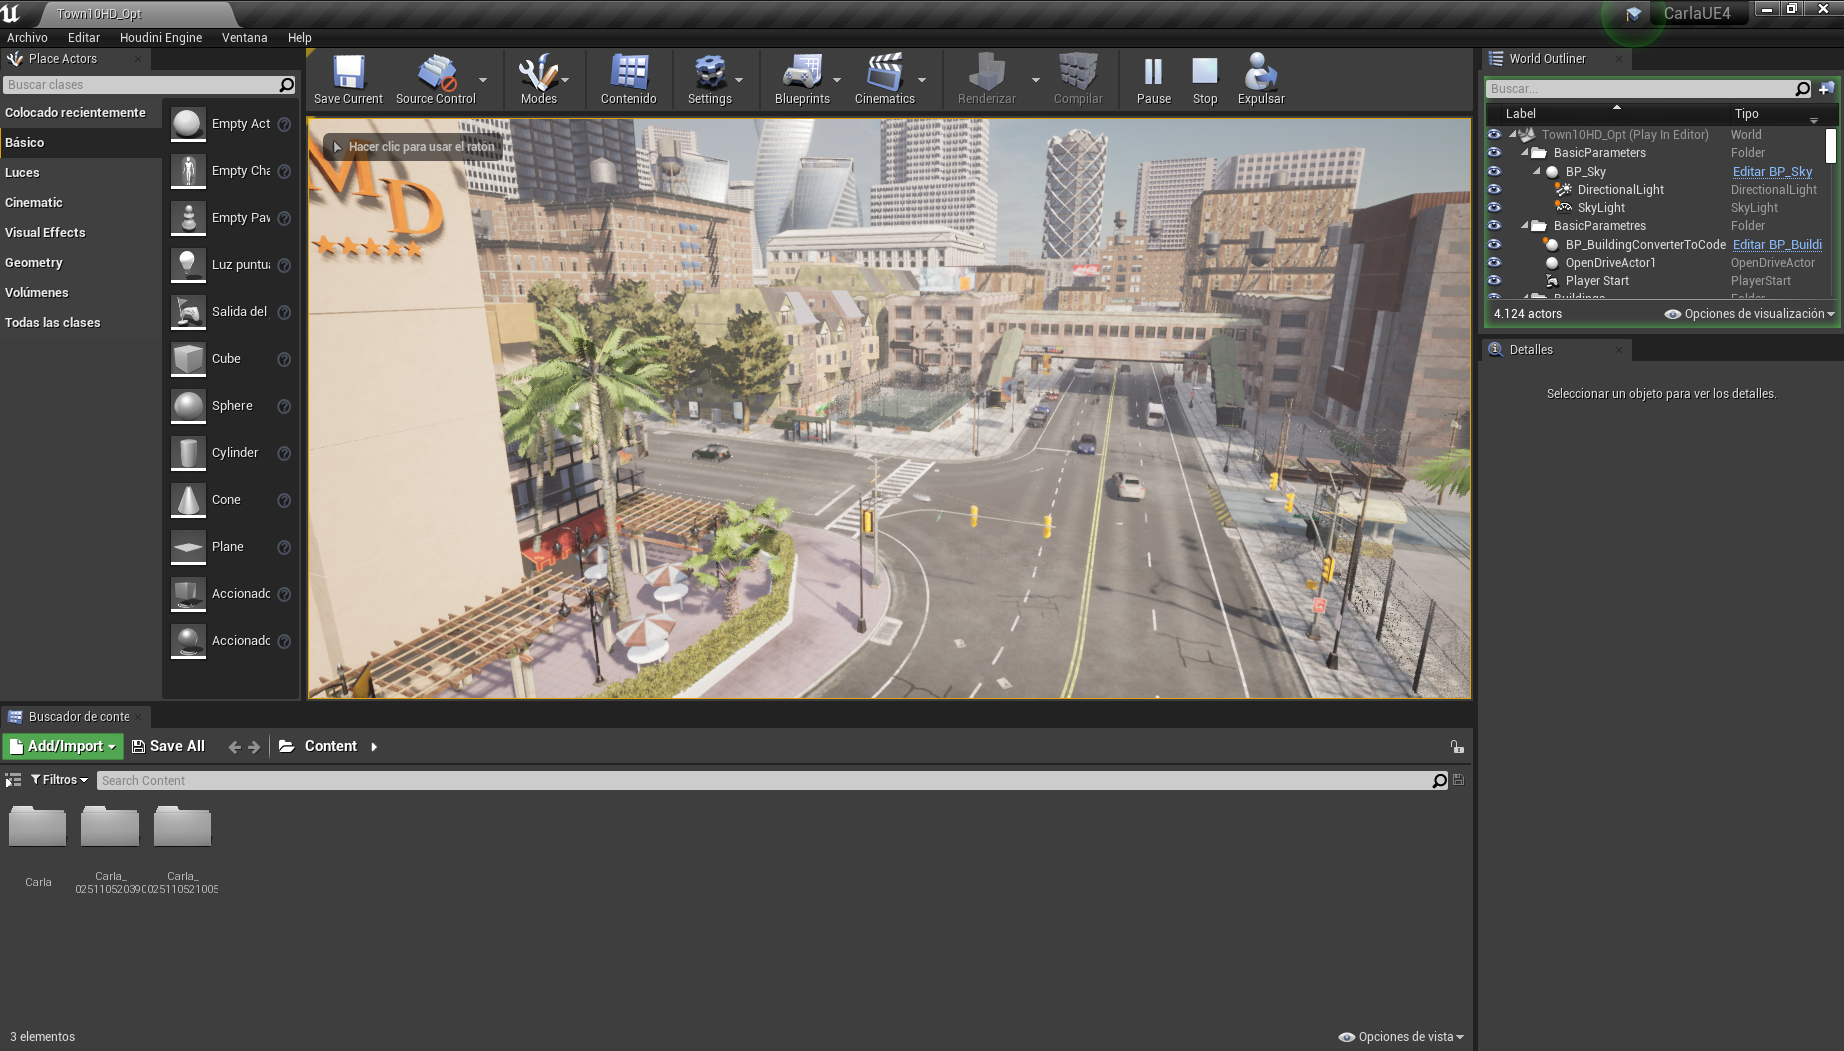
Task: Click the Add/Import button
Action: coord(62,746)
